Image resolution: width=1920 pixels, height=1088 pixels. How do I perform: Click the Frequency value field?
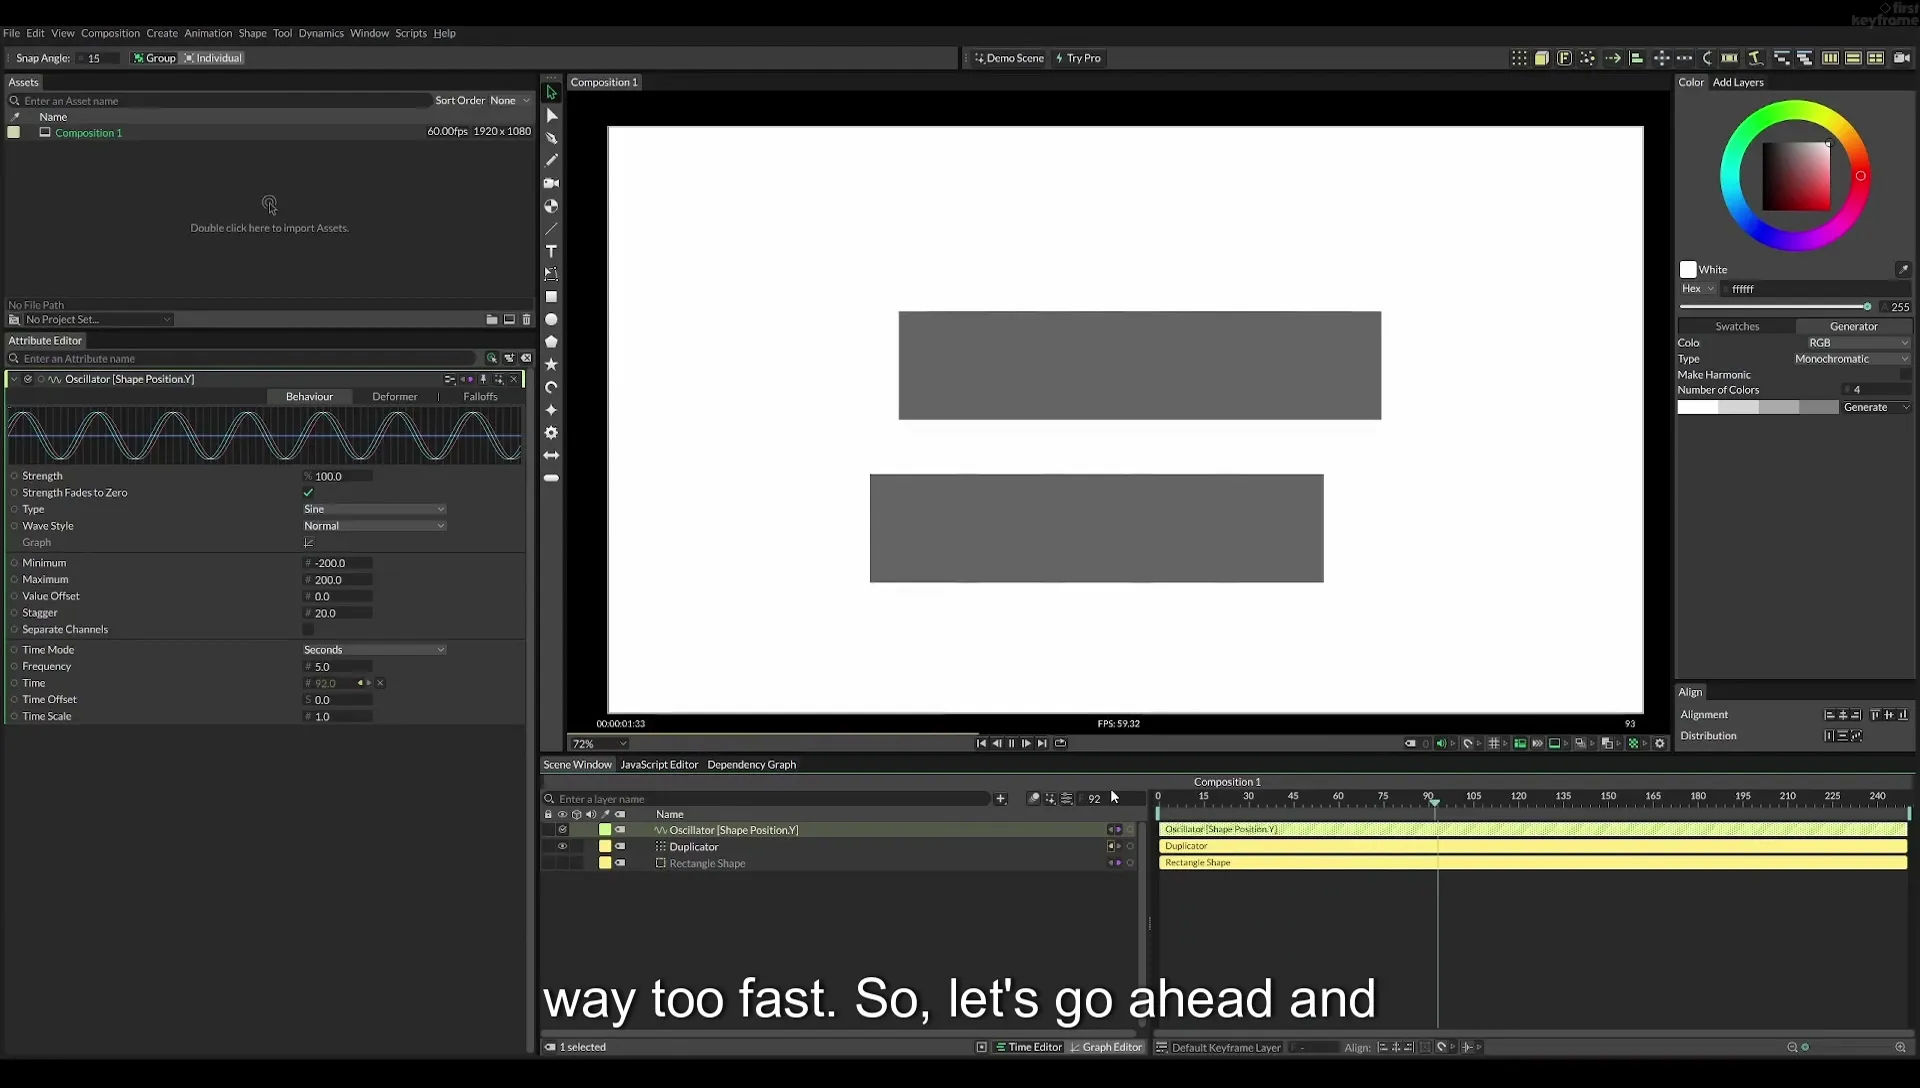(x=338, y=667)
